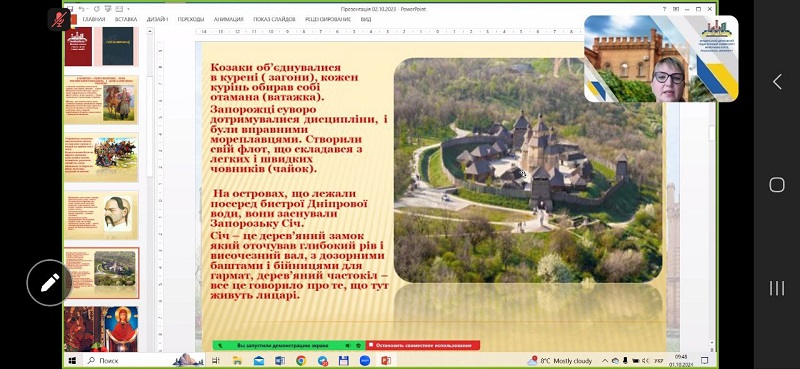800x369 pixels.
Task: Open Google Chrome from the taskbar
Action: 301,361
